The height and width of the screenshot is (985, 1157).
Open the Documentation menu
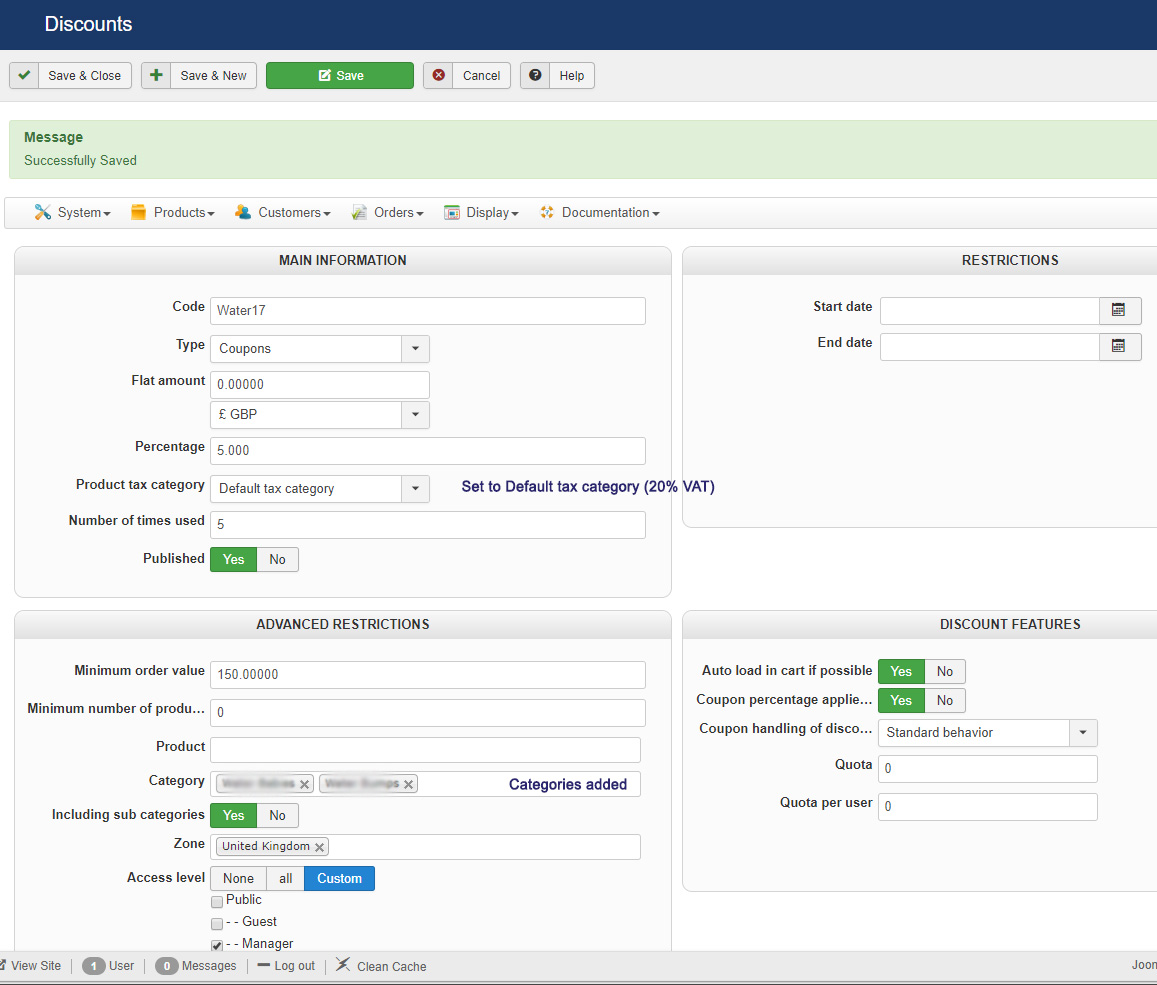tap(599, 212)
